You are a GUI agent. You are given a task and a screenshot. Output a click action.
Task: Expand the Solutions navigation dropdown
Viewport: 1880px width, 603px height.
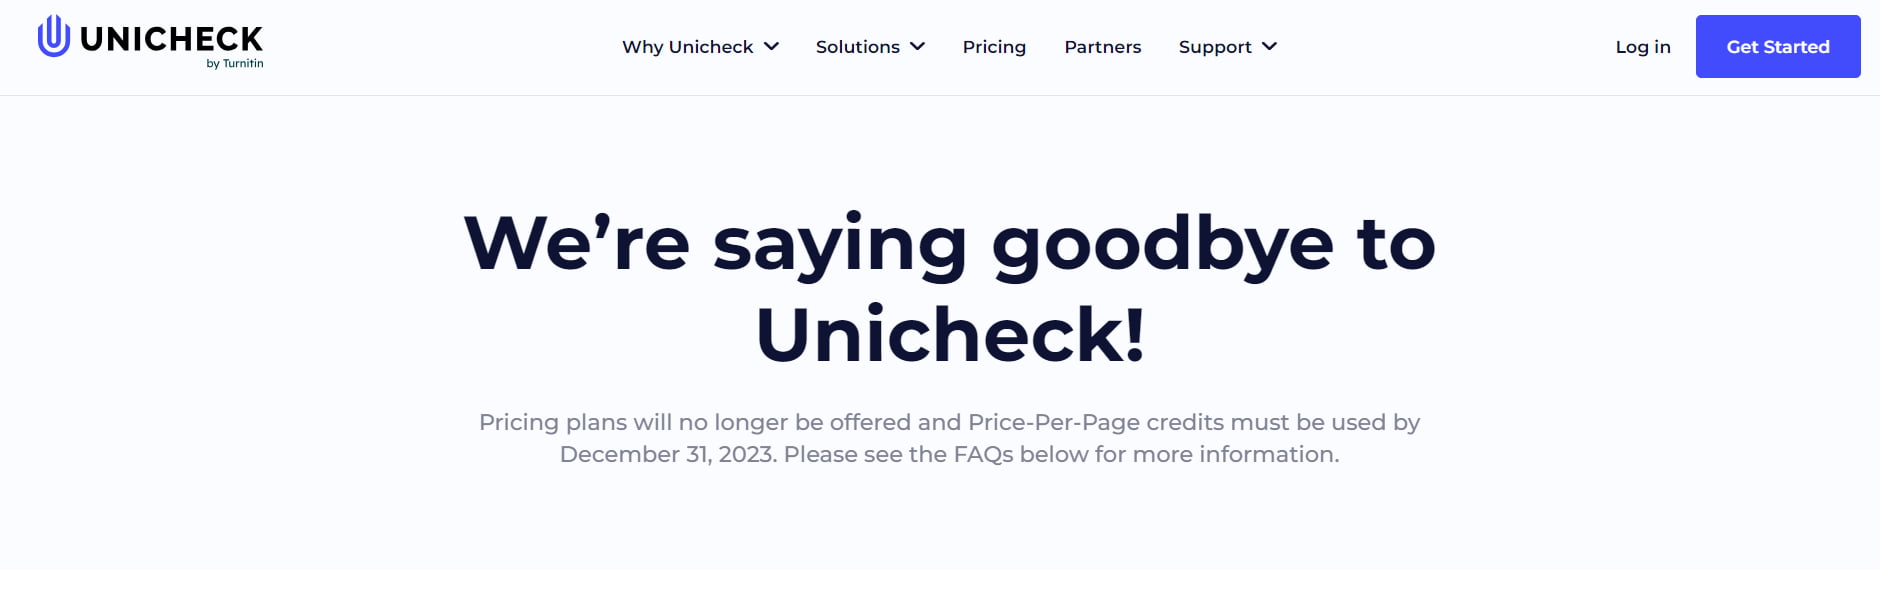pos(857,46)
